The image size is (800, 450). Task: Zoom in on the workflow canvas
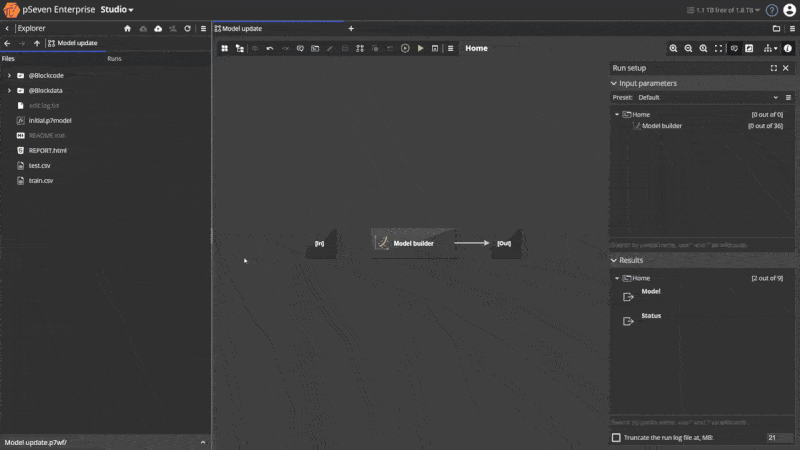673,48
